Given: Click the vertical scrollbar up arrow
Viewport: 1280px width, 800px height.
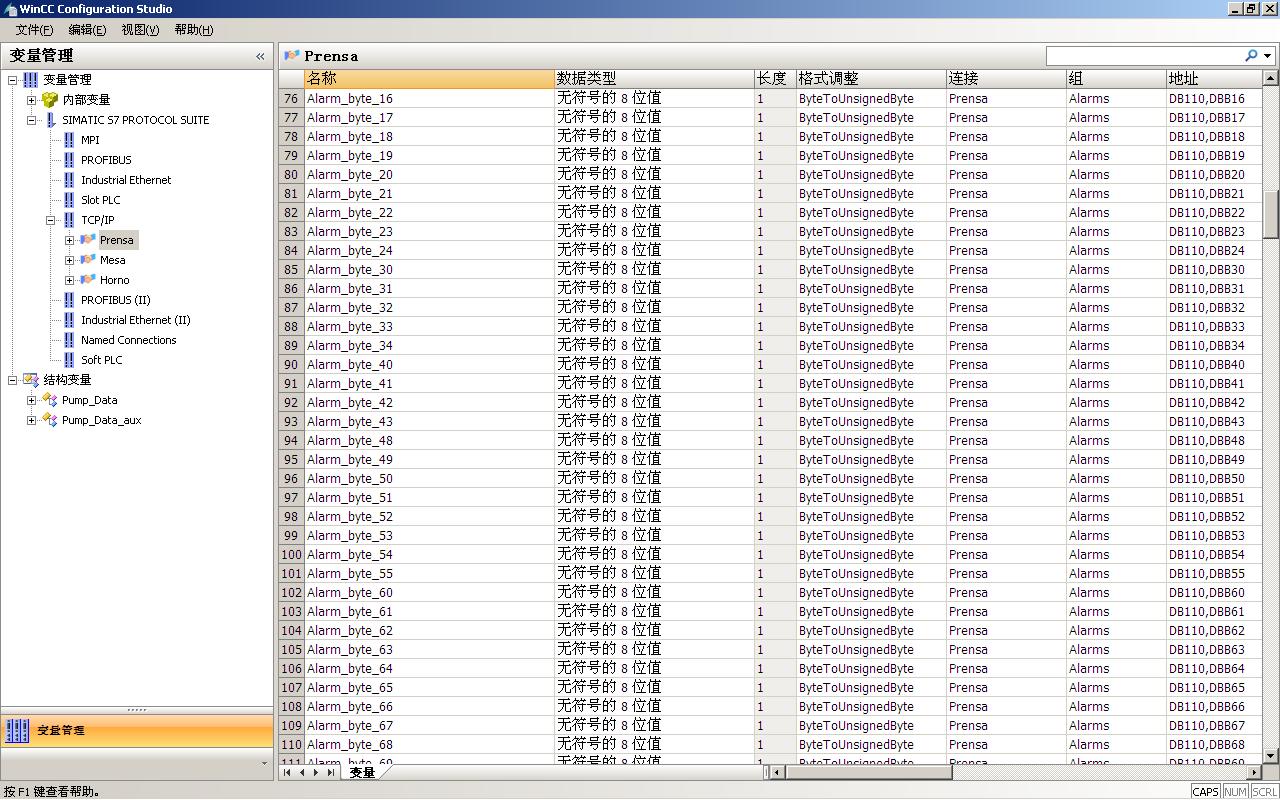Looking at the screenshot, I should [x=1271, y=77].
